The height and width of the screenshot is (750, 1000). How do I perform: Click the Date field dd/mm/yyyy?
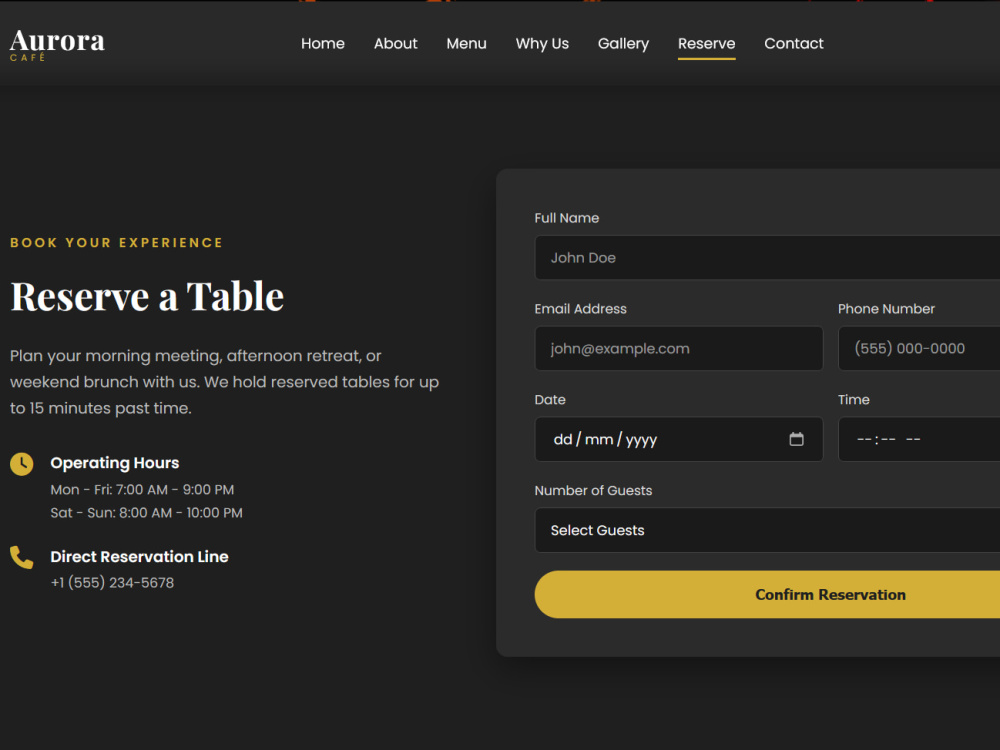click(x=679, y=439)
